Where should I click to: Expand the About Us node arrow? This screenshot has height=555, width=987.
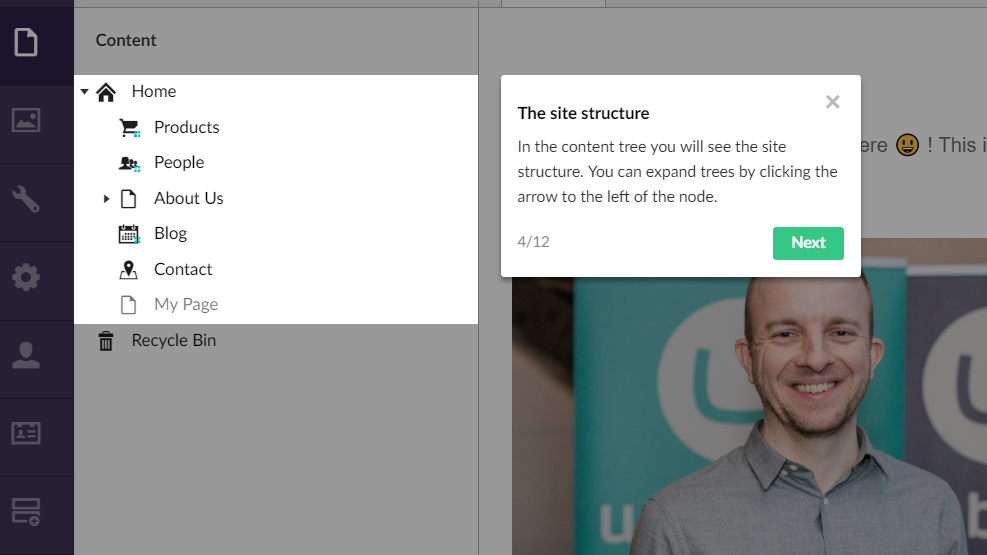point(107,199)
